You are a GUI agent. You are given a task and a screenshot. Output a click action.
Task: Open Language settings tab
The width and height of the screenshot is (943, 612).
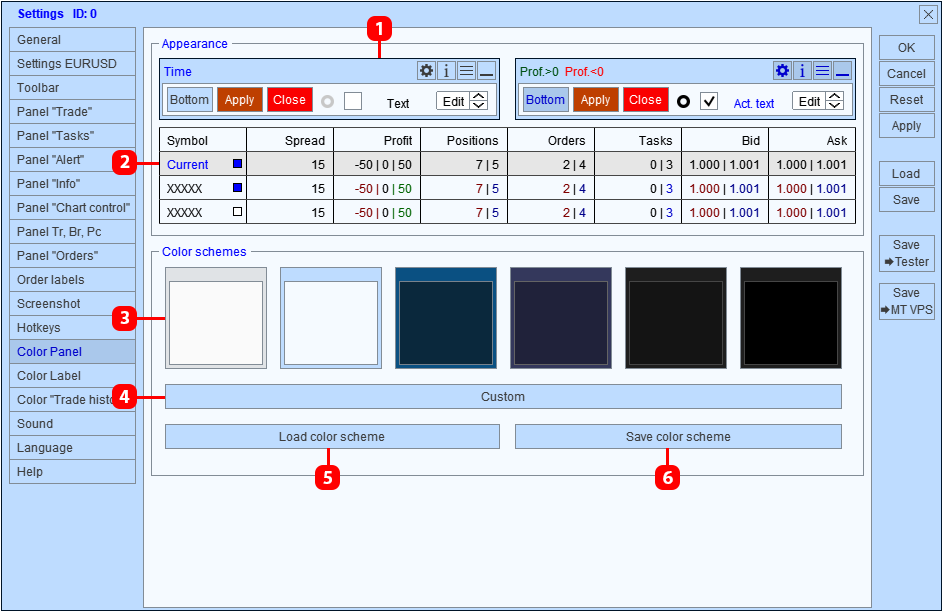pos(72,448)
